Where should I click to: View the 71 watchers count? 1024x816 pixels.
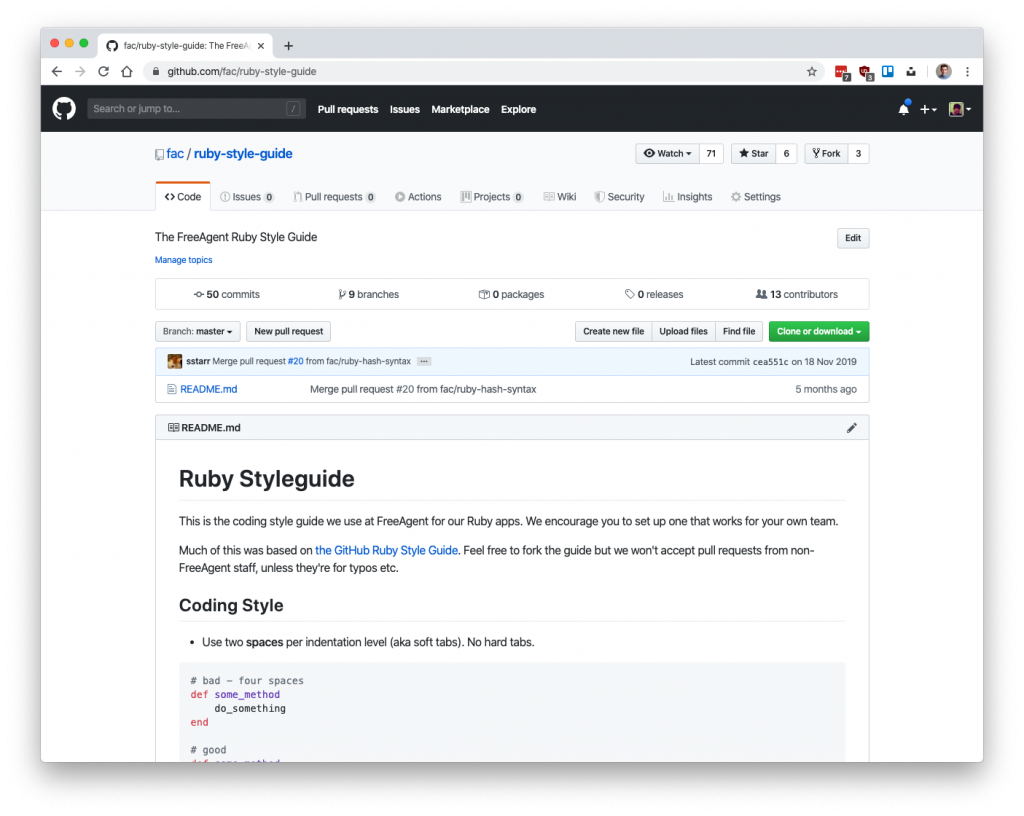tap(711, 153)
